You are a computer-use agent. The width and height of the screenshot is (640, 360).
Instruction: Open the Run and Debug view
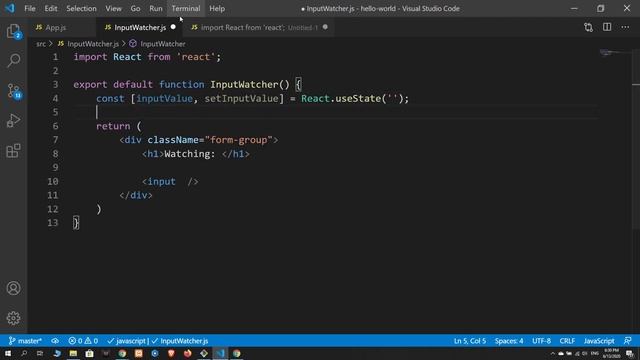tap(13, 120)
